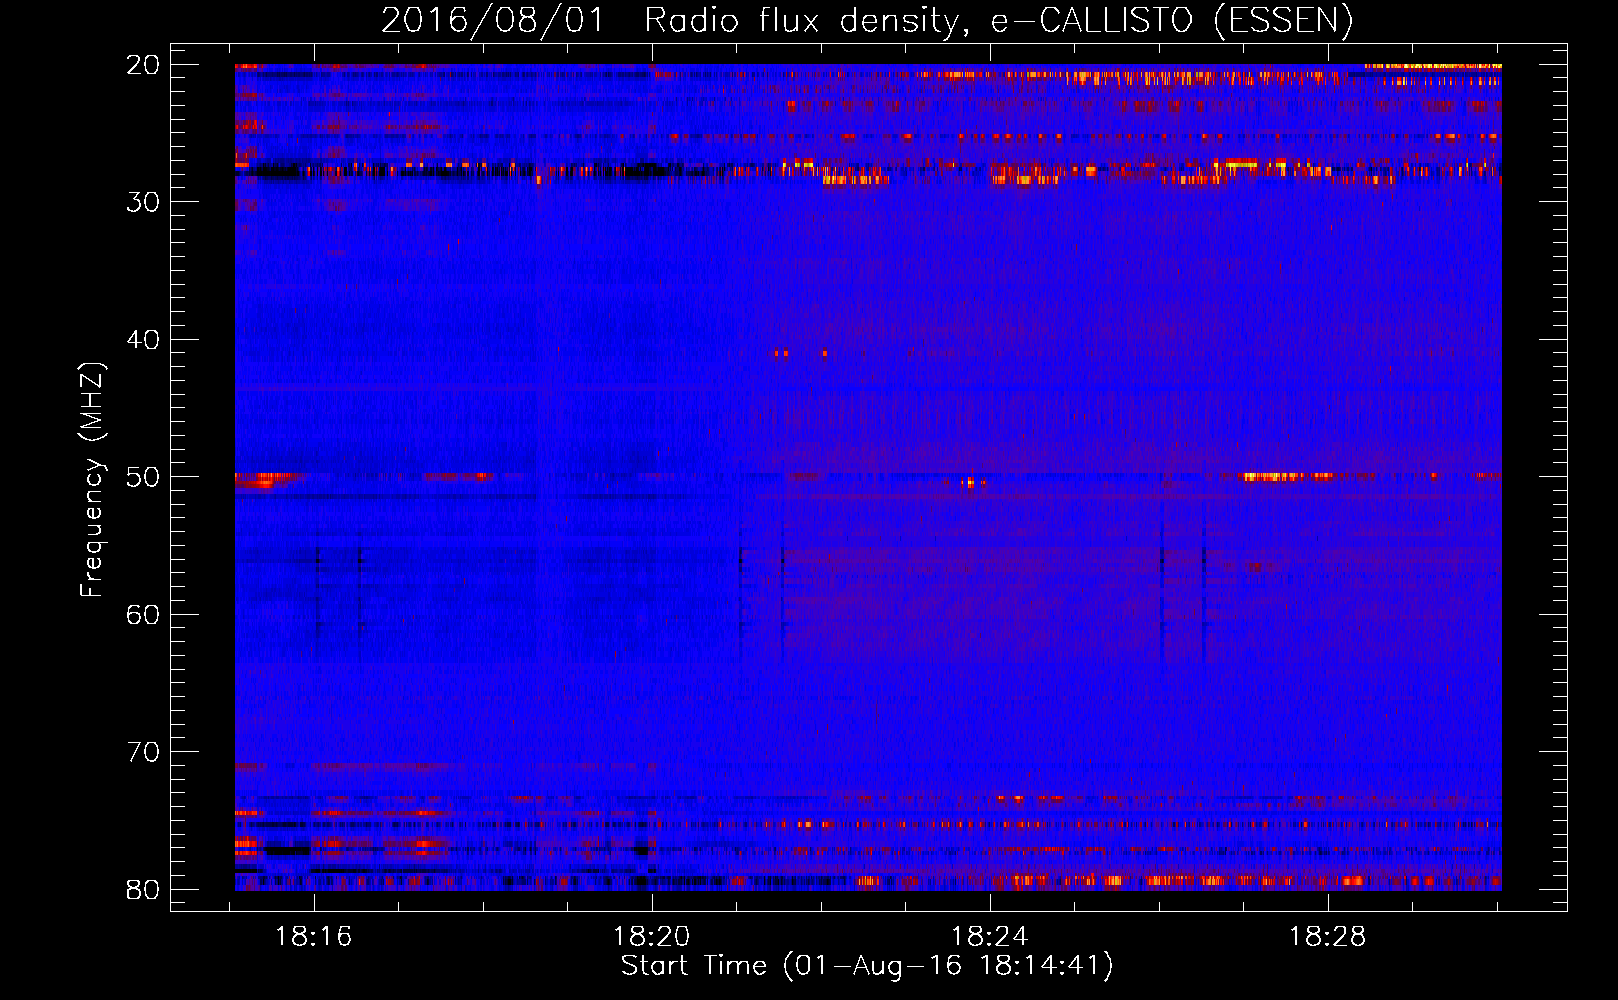This screenshot has width=1618, height=1000.
Task: Click the '80' frequency tick label
Action: [143, 889]
